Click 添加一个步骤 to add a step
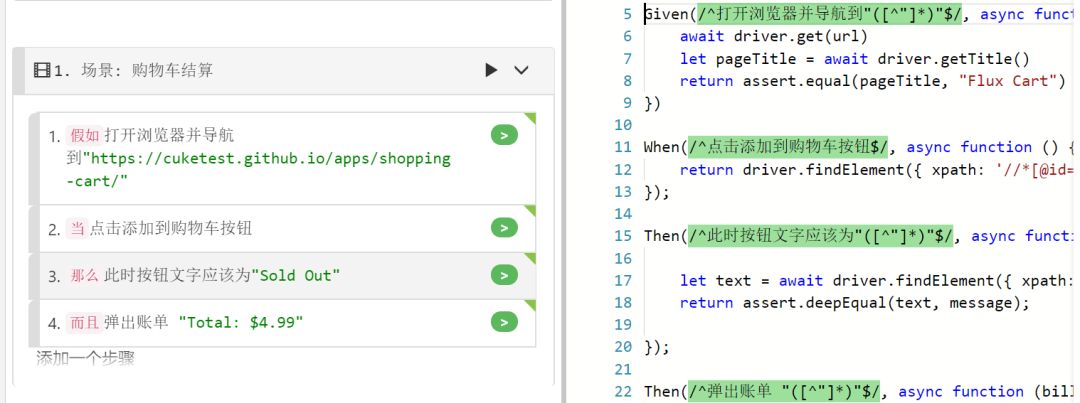 [x=85, y=358]
